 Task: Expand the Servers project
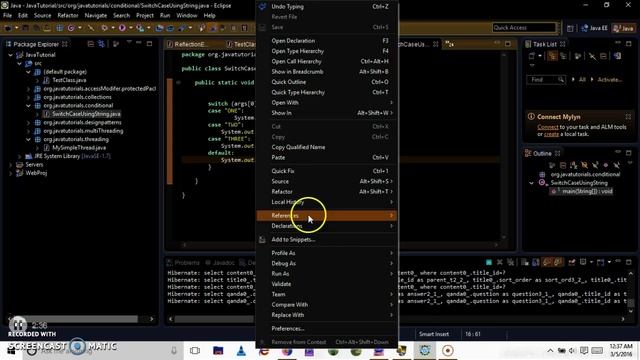pyautogui.click(x=10, y=165)
